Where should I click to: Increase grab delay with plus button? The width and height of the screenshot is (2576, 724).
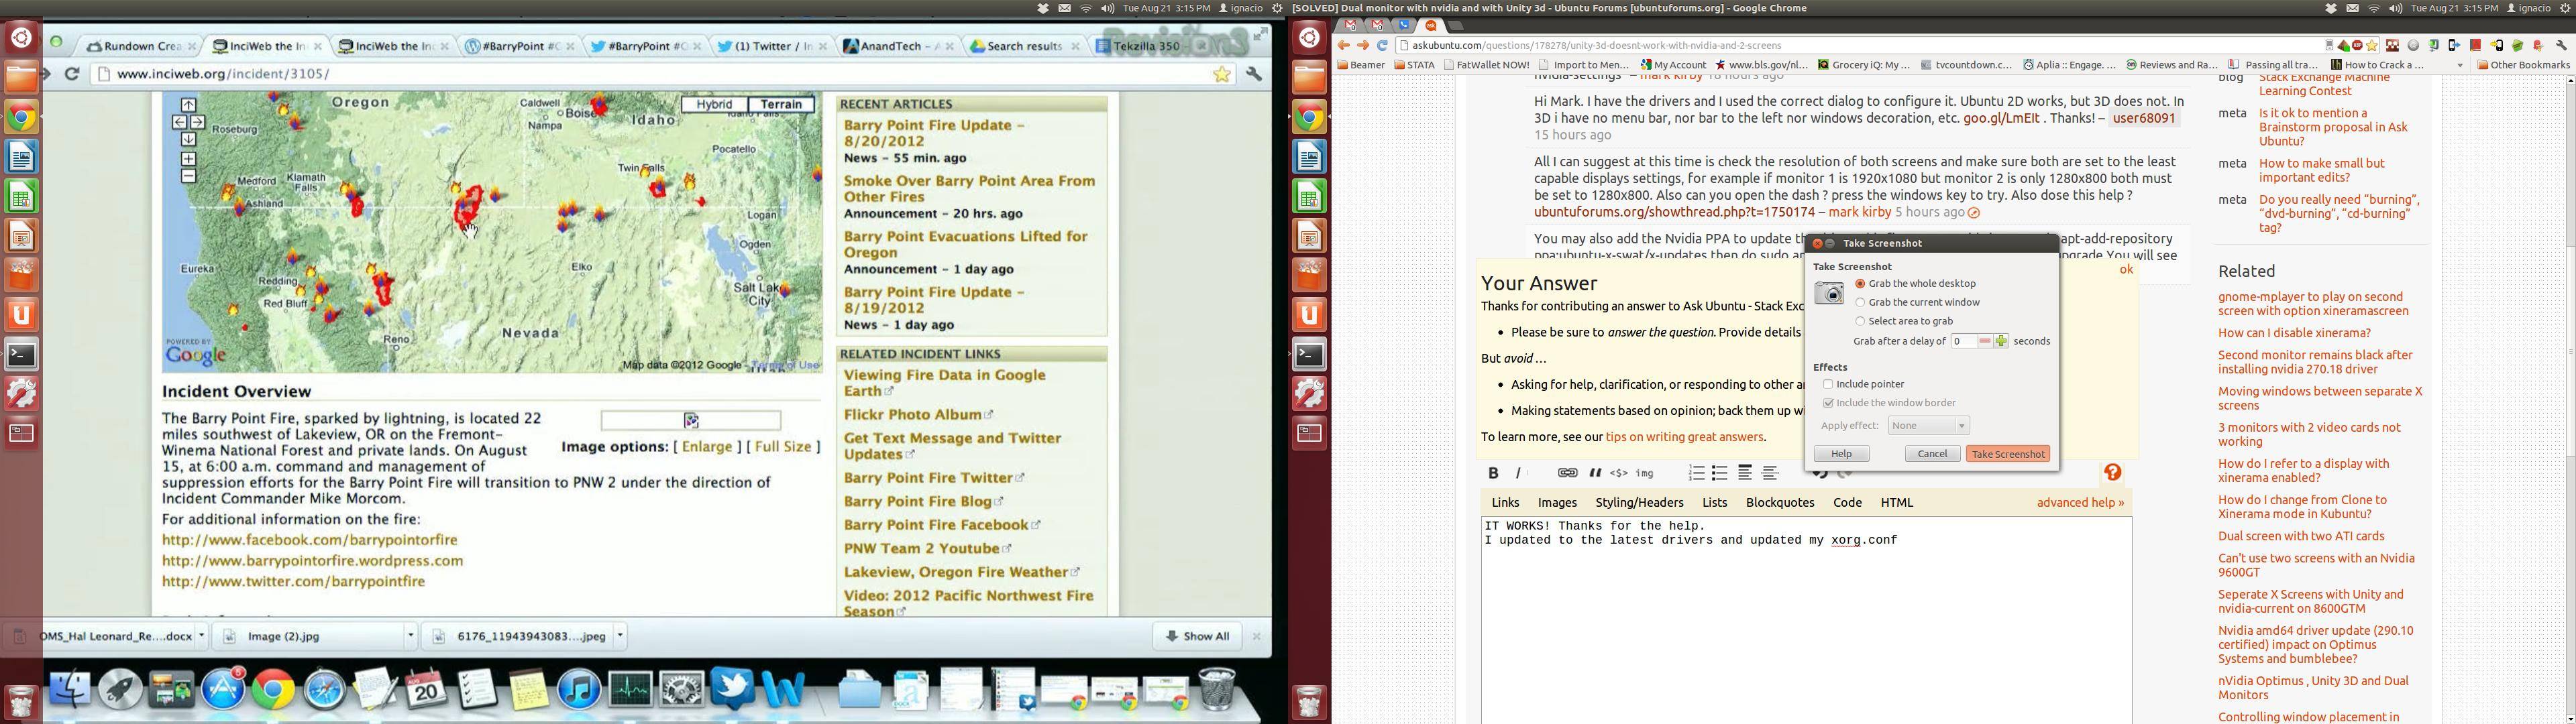(x=2001, y=341)
